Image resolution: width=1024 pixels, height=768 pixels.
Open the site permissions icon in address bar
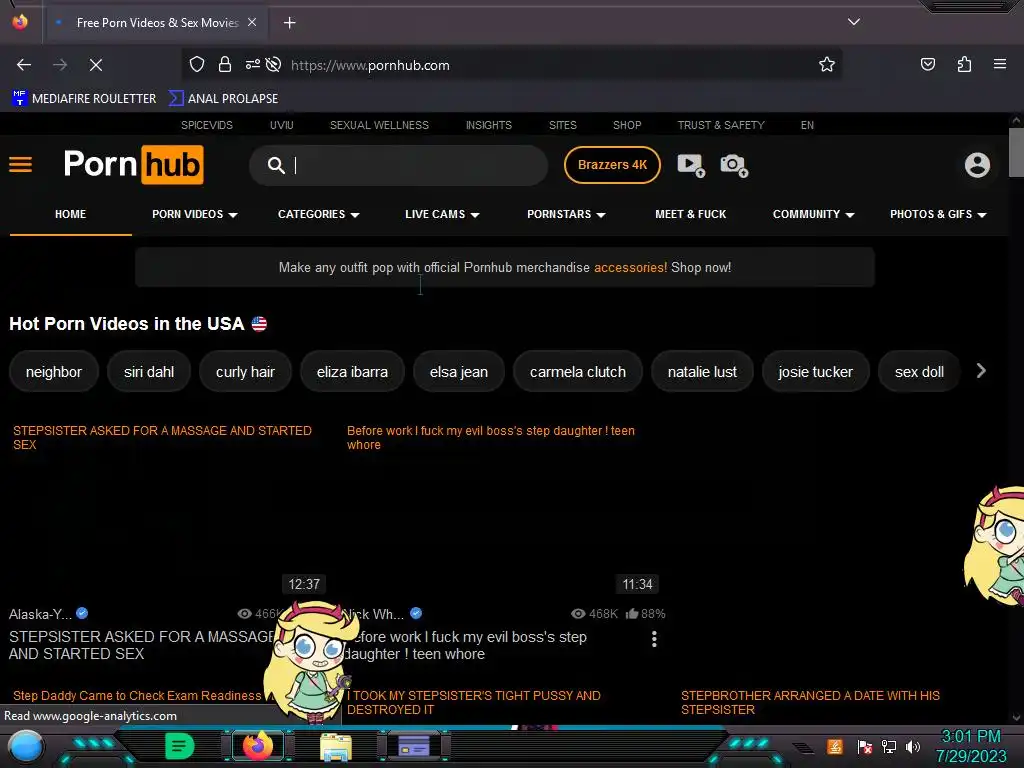point(252,65)
